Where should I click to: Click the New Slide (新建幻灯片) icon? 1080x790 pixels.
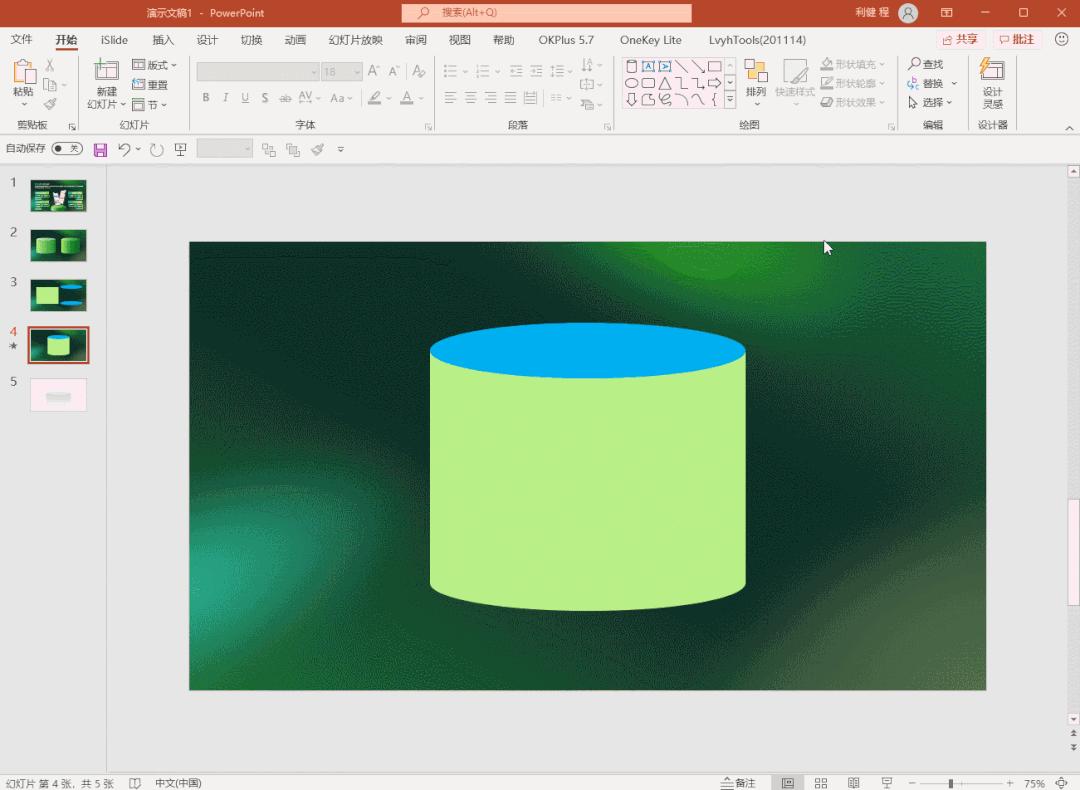click(106, 72)
